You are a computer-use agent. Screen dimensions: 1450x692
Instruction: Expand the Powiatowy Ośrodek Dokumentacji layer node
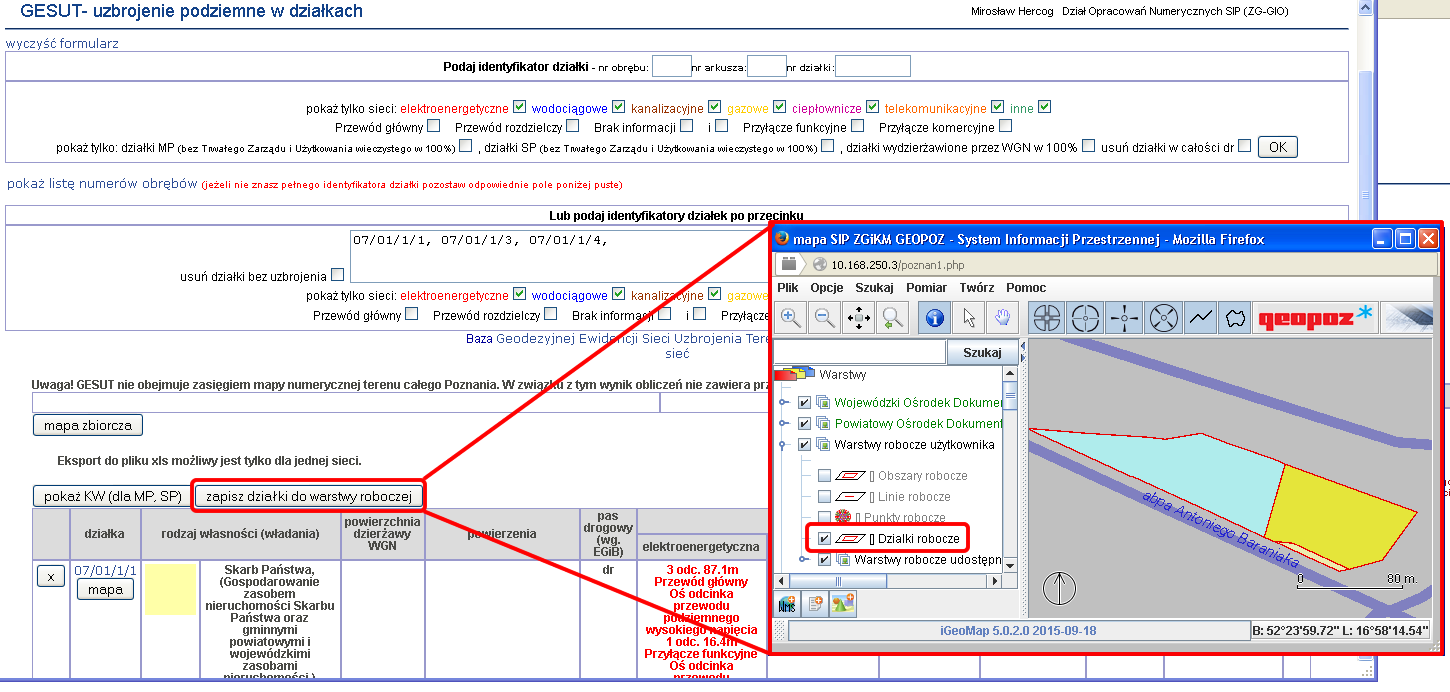click(x=784, y=424)
